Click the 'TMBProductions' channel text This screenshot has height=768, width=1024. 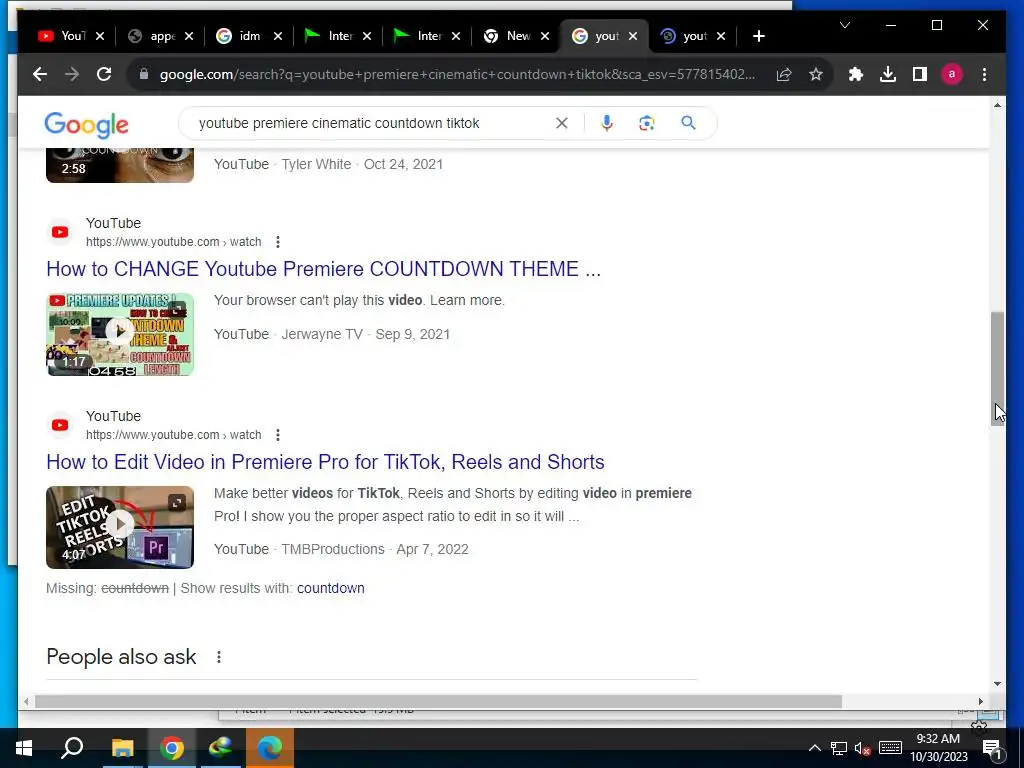[333, 549]
